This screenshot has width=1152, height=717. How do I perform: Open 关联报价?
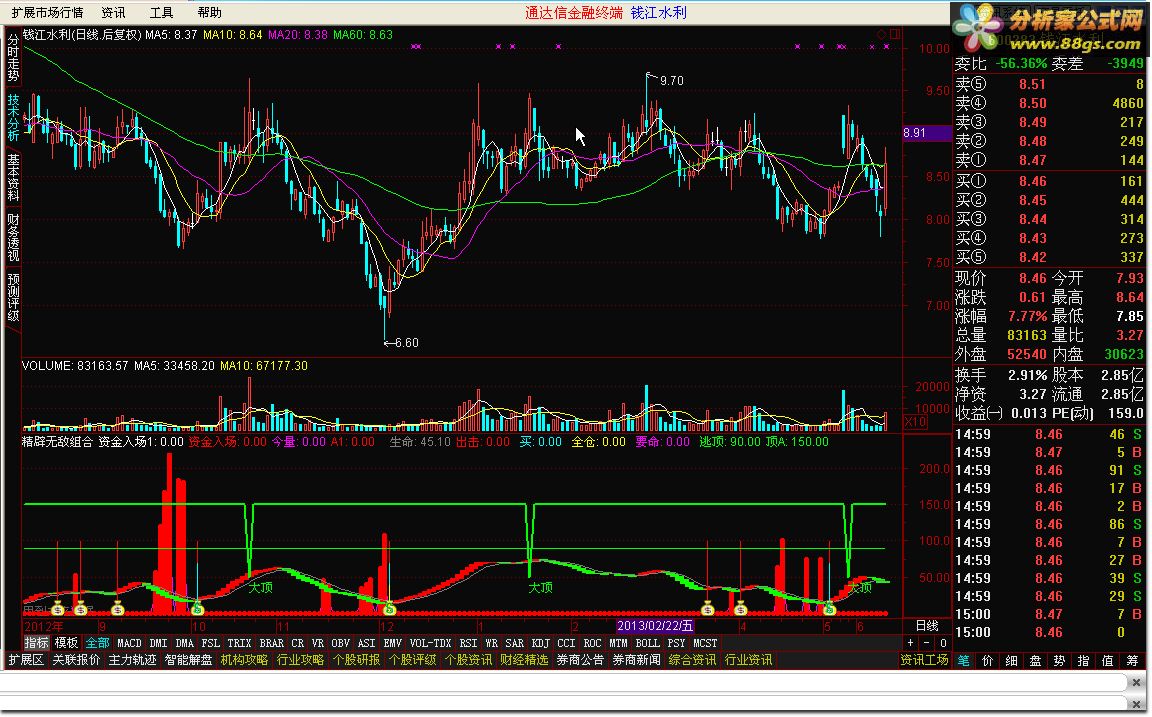click(x=76, y=660)
